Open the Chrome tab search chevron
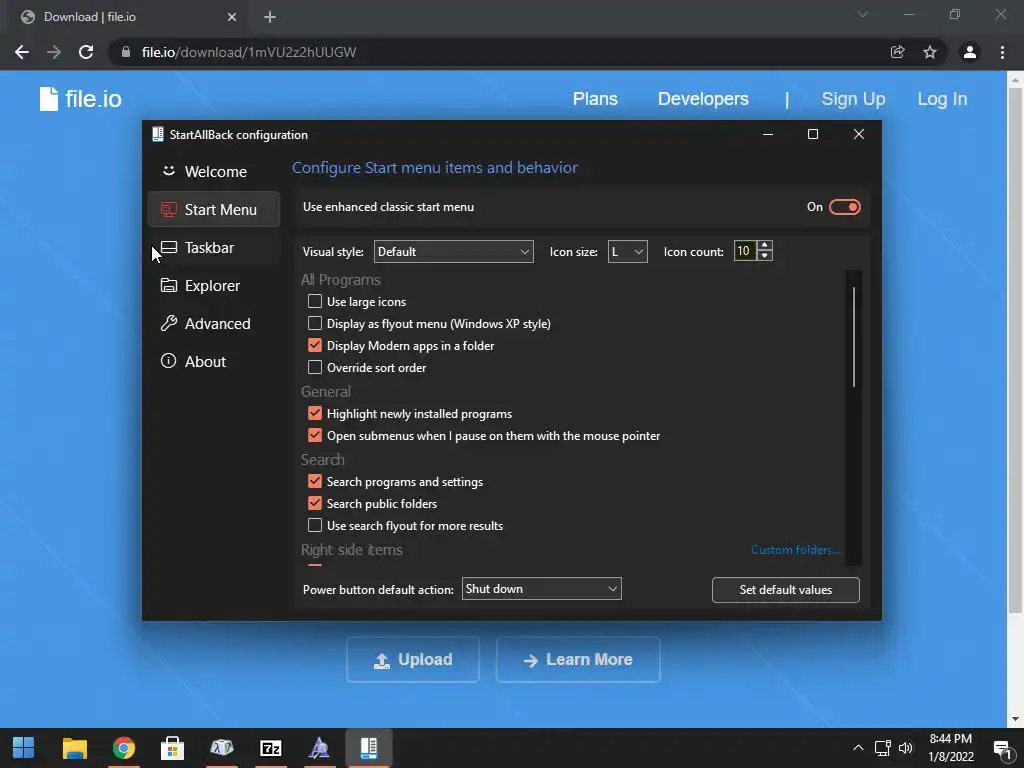This screenshot has height=768, width=1024. [x=863, y=14]
